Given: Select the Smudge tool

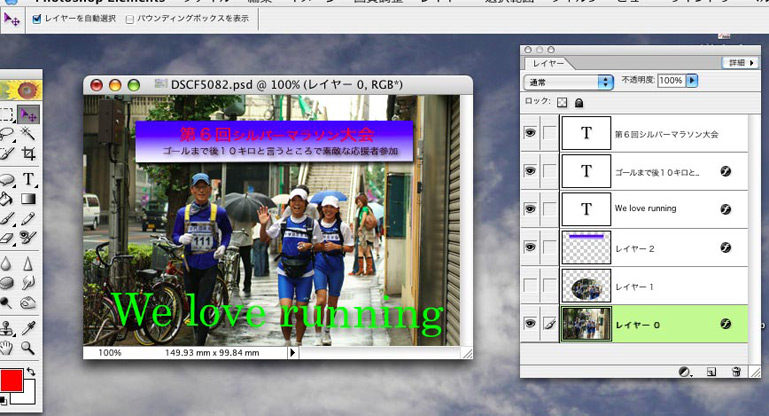Looking at the screenshot, I should pyautogui.click(x=28, y=283).
